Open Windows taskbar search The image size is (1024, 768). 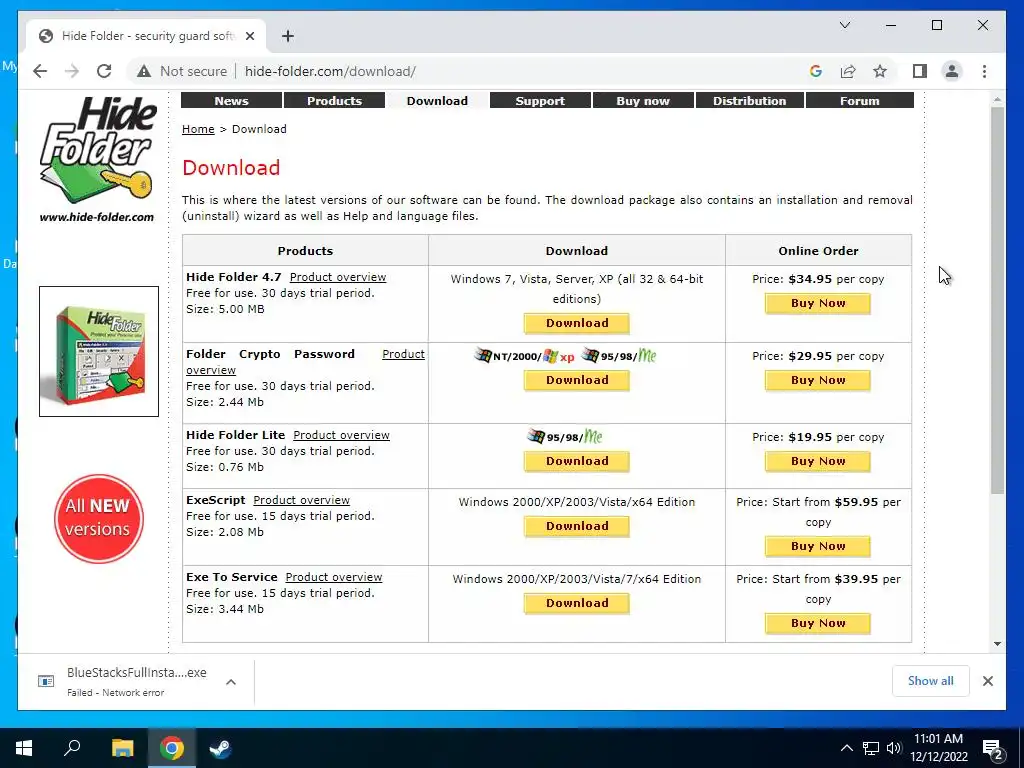click(x=72, y=748)
